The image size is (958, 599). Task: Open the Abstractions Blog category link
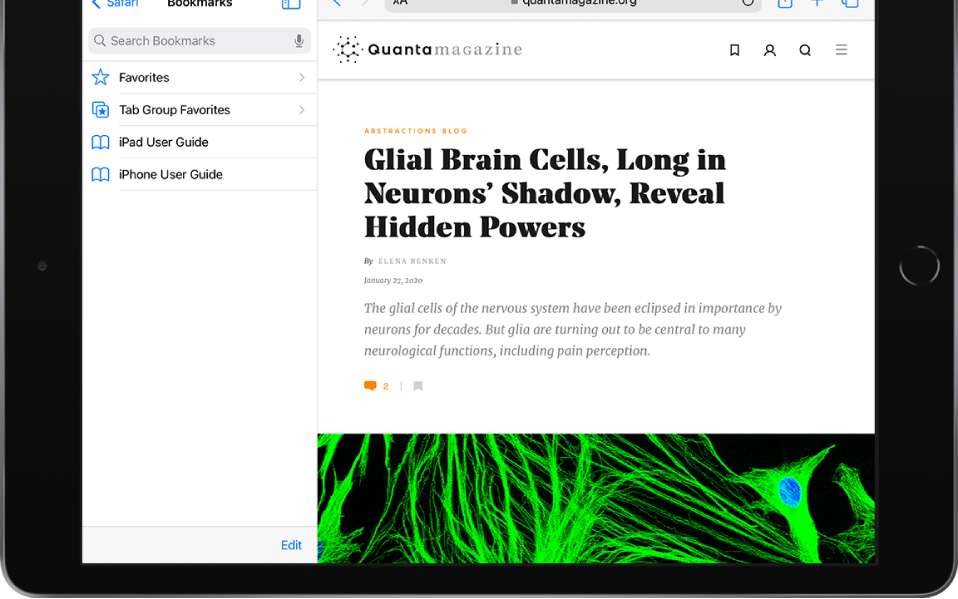415,131
